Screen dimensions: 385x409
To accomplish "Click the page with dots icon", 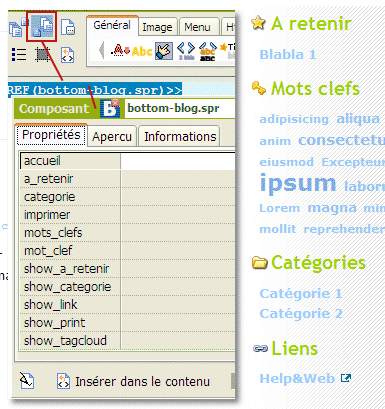I will point(68,27).
